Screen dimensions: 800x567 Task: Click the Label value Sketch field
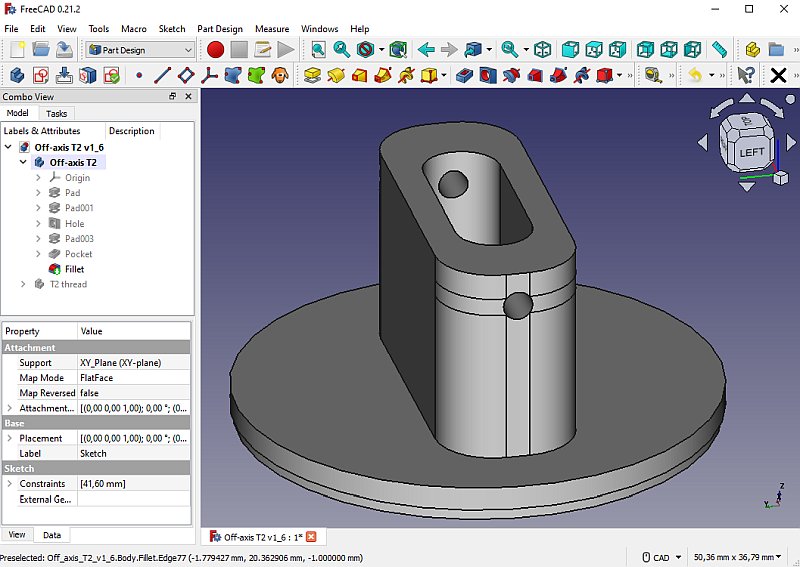[x=134, y=453]
